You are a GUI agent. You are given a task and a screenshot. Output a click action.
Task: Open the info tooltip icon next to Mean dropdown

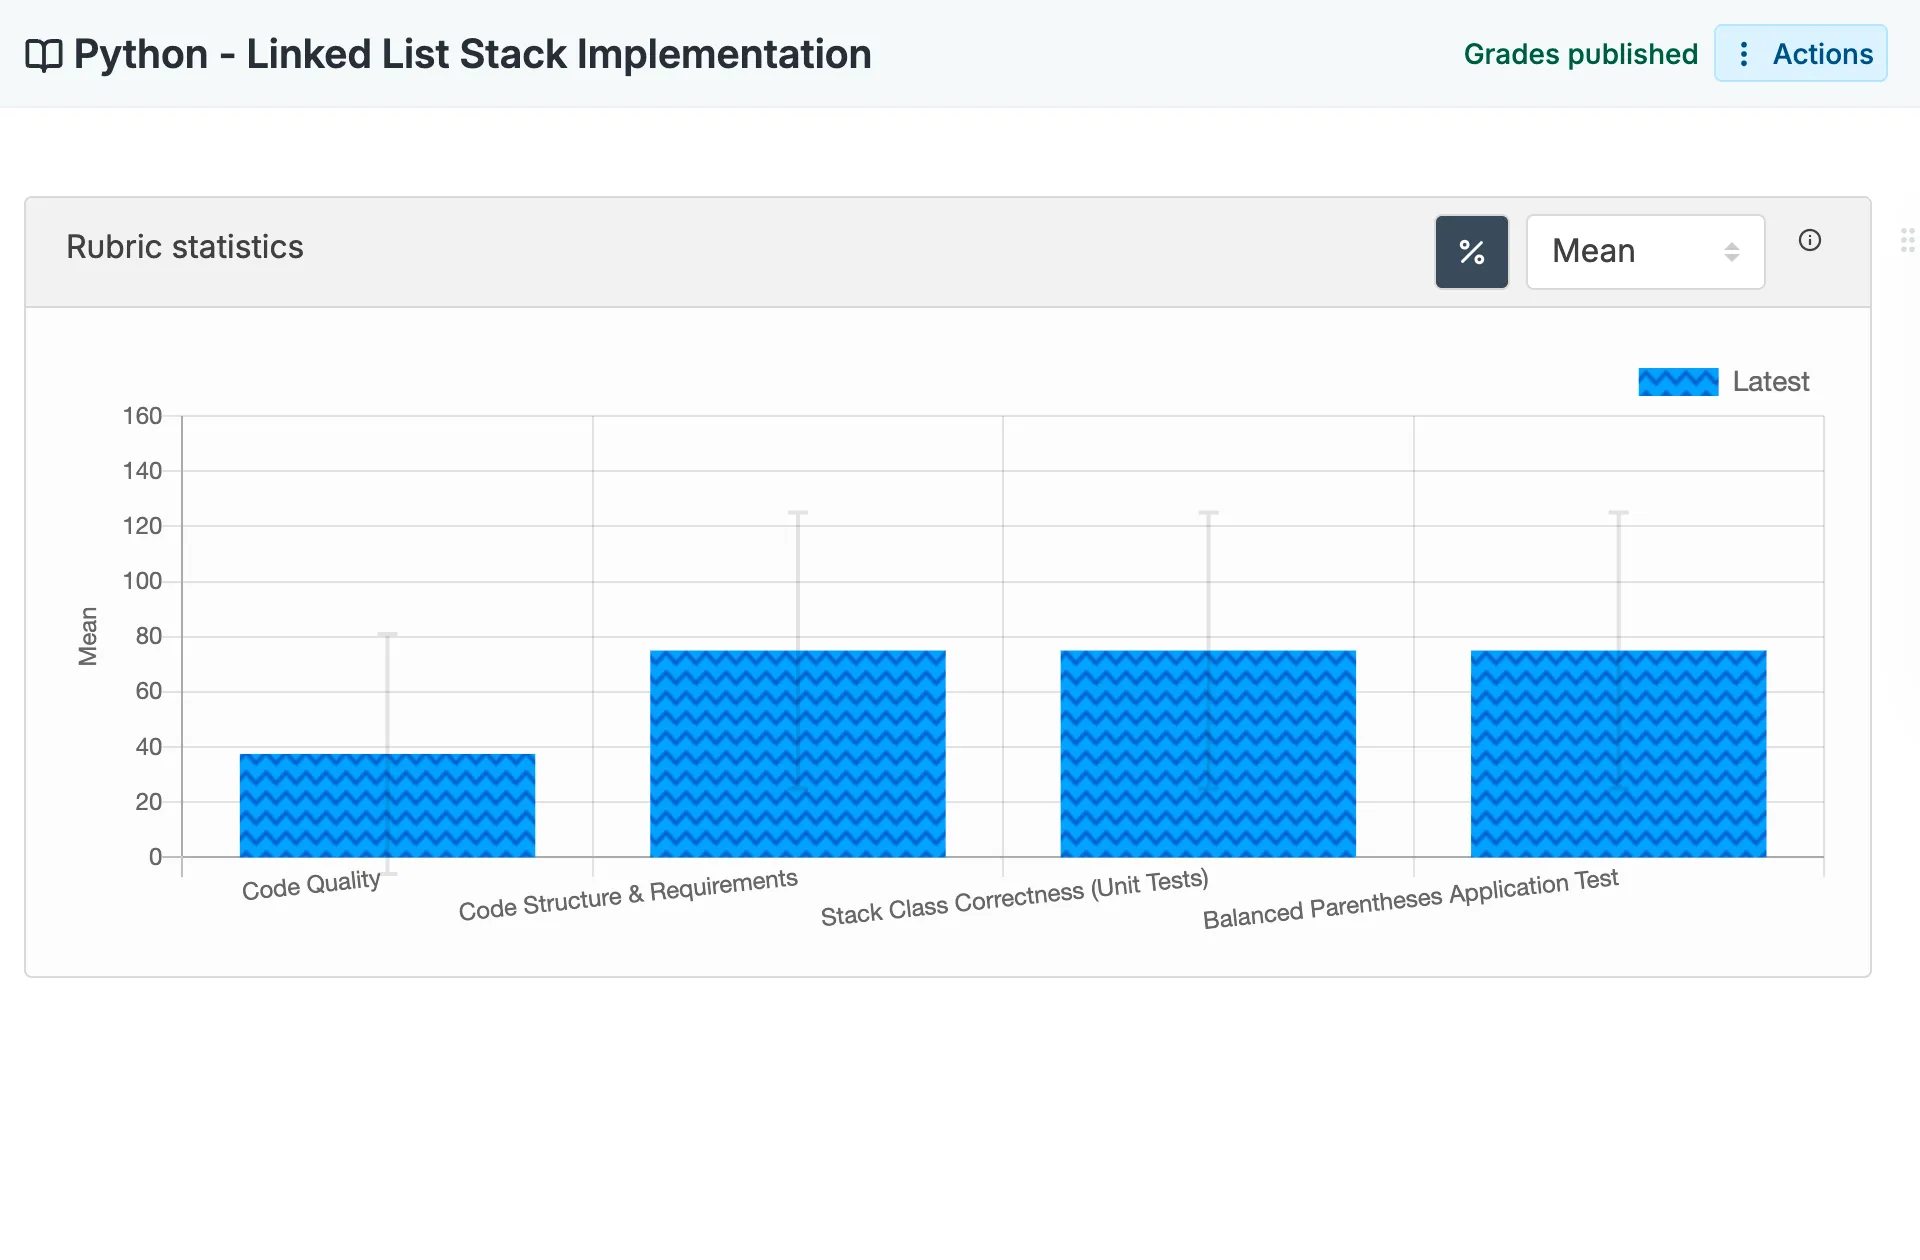click(1810, 240)
